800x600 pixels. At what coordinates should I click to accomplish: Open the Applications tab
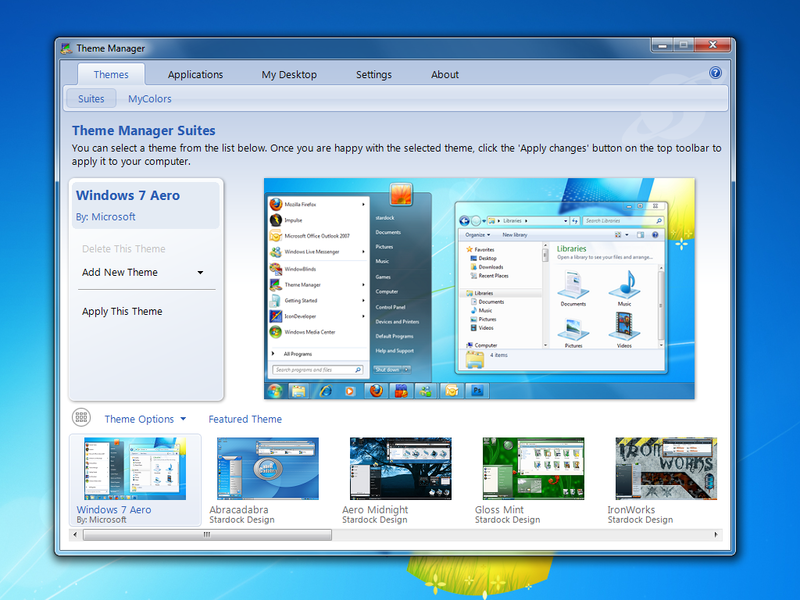(195, 74)
